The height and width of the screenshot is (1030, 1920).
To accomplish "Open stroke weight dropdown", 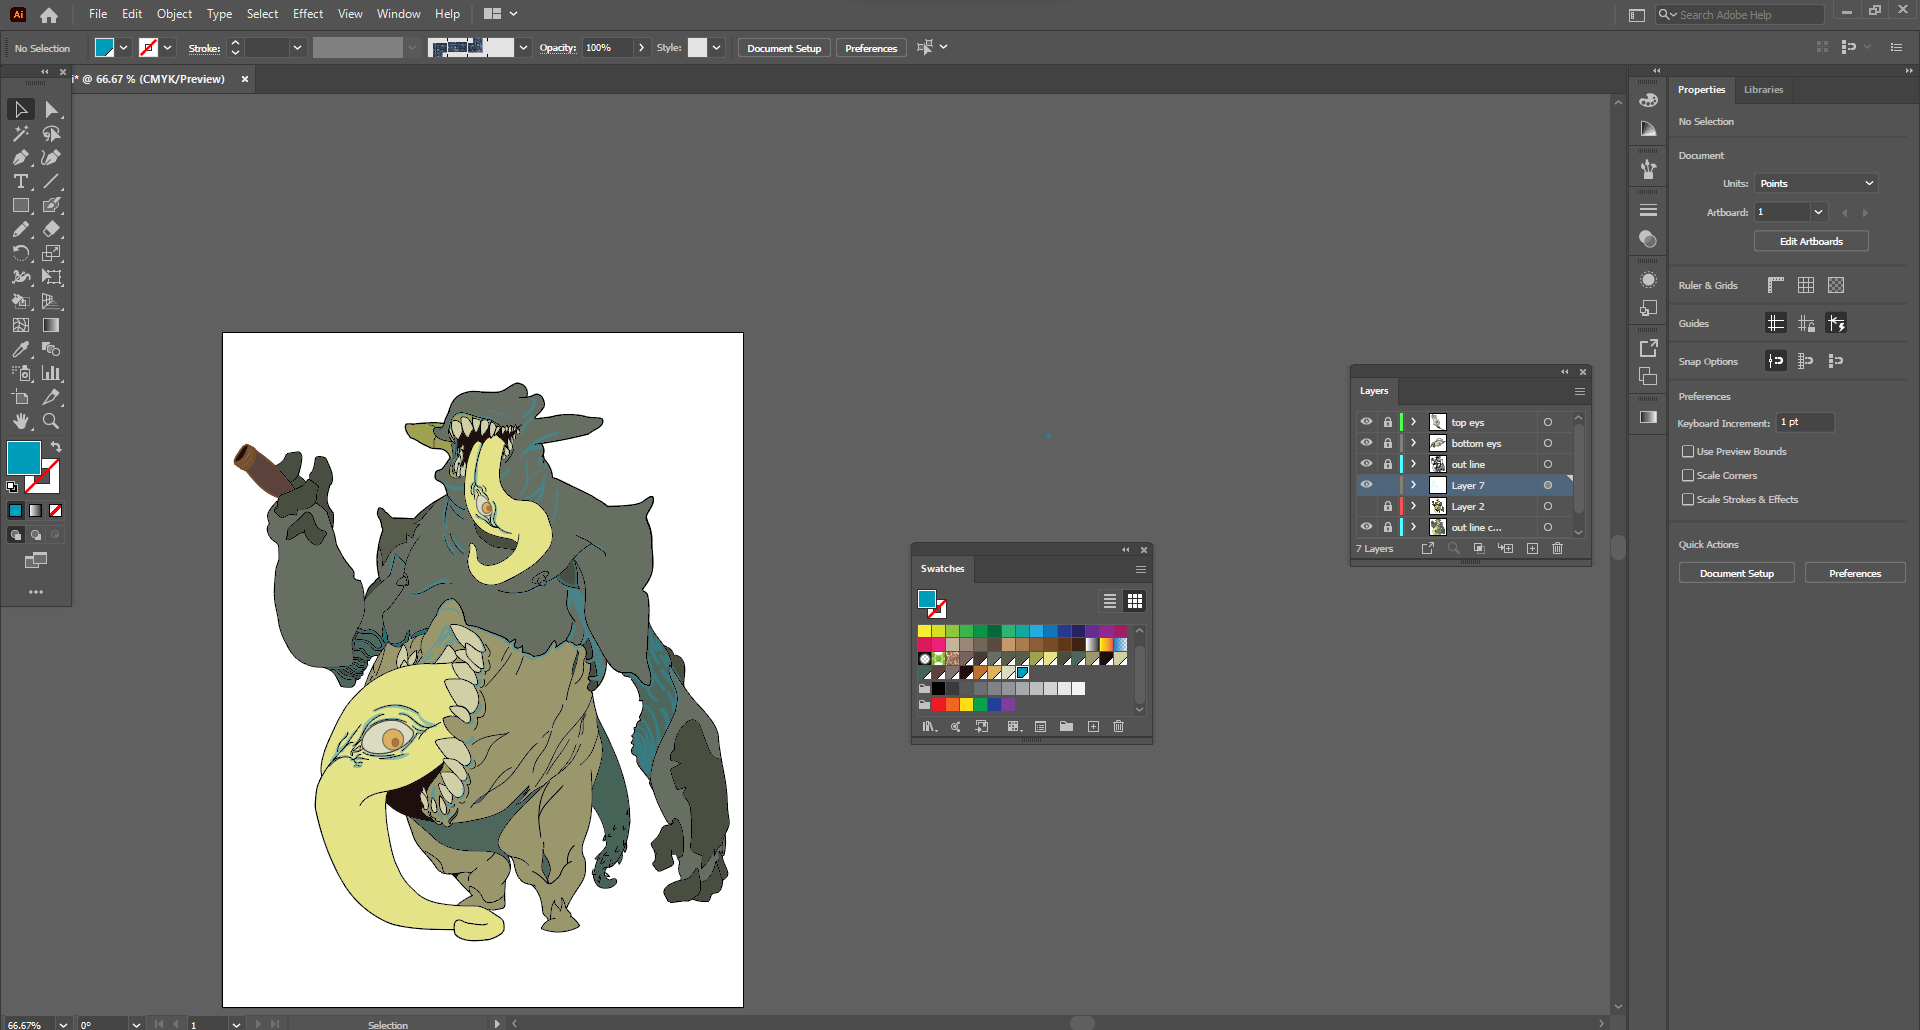I will (297, 48).
